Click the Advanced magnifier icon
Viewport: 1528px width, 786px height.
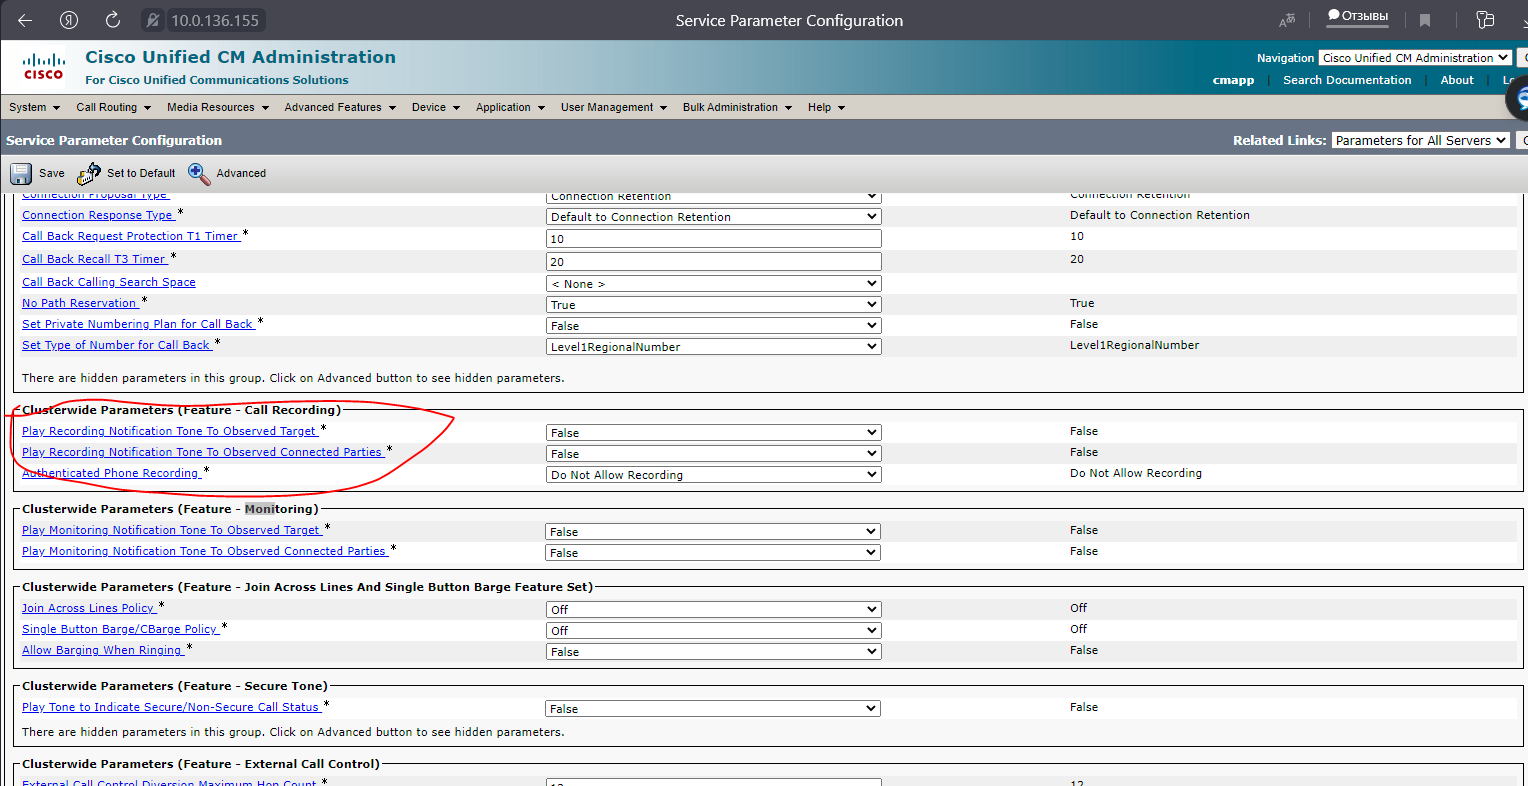pyautogui.click(x=199, y=174)
